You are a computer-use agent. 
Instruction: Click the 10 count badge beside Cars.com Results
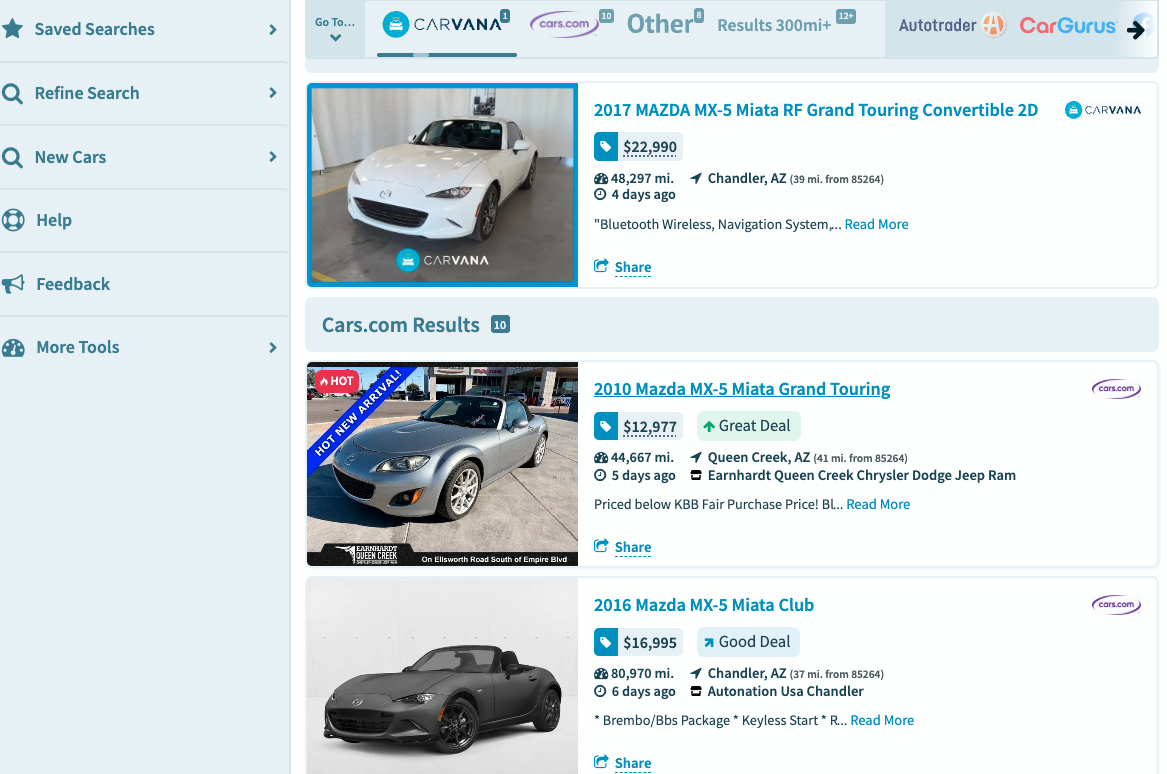coord(500,324)
